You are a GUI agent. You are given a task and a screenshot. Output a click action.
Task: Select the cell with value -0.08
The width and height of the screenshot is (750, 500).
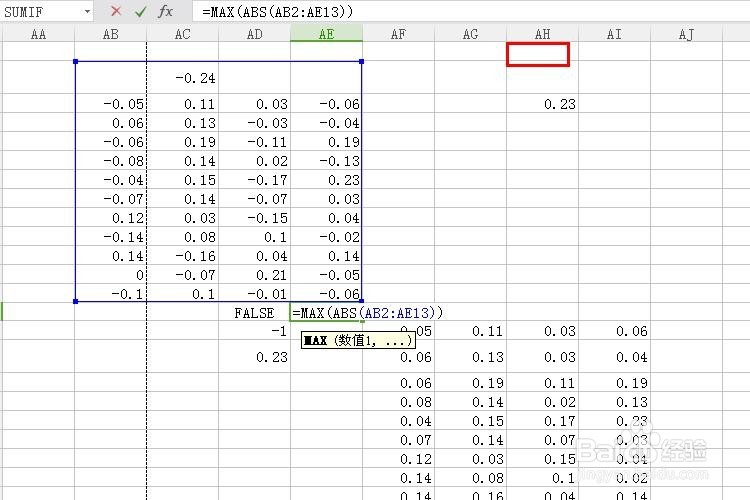pos(110,161)
